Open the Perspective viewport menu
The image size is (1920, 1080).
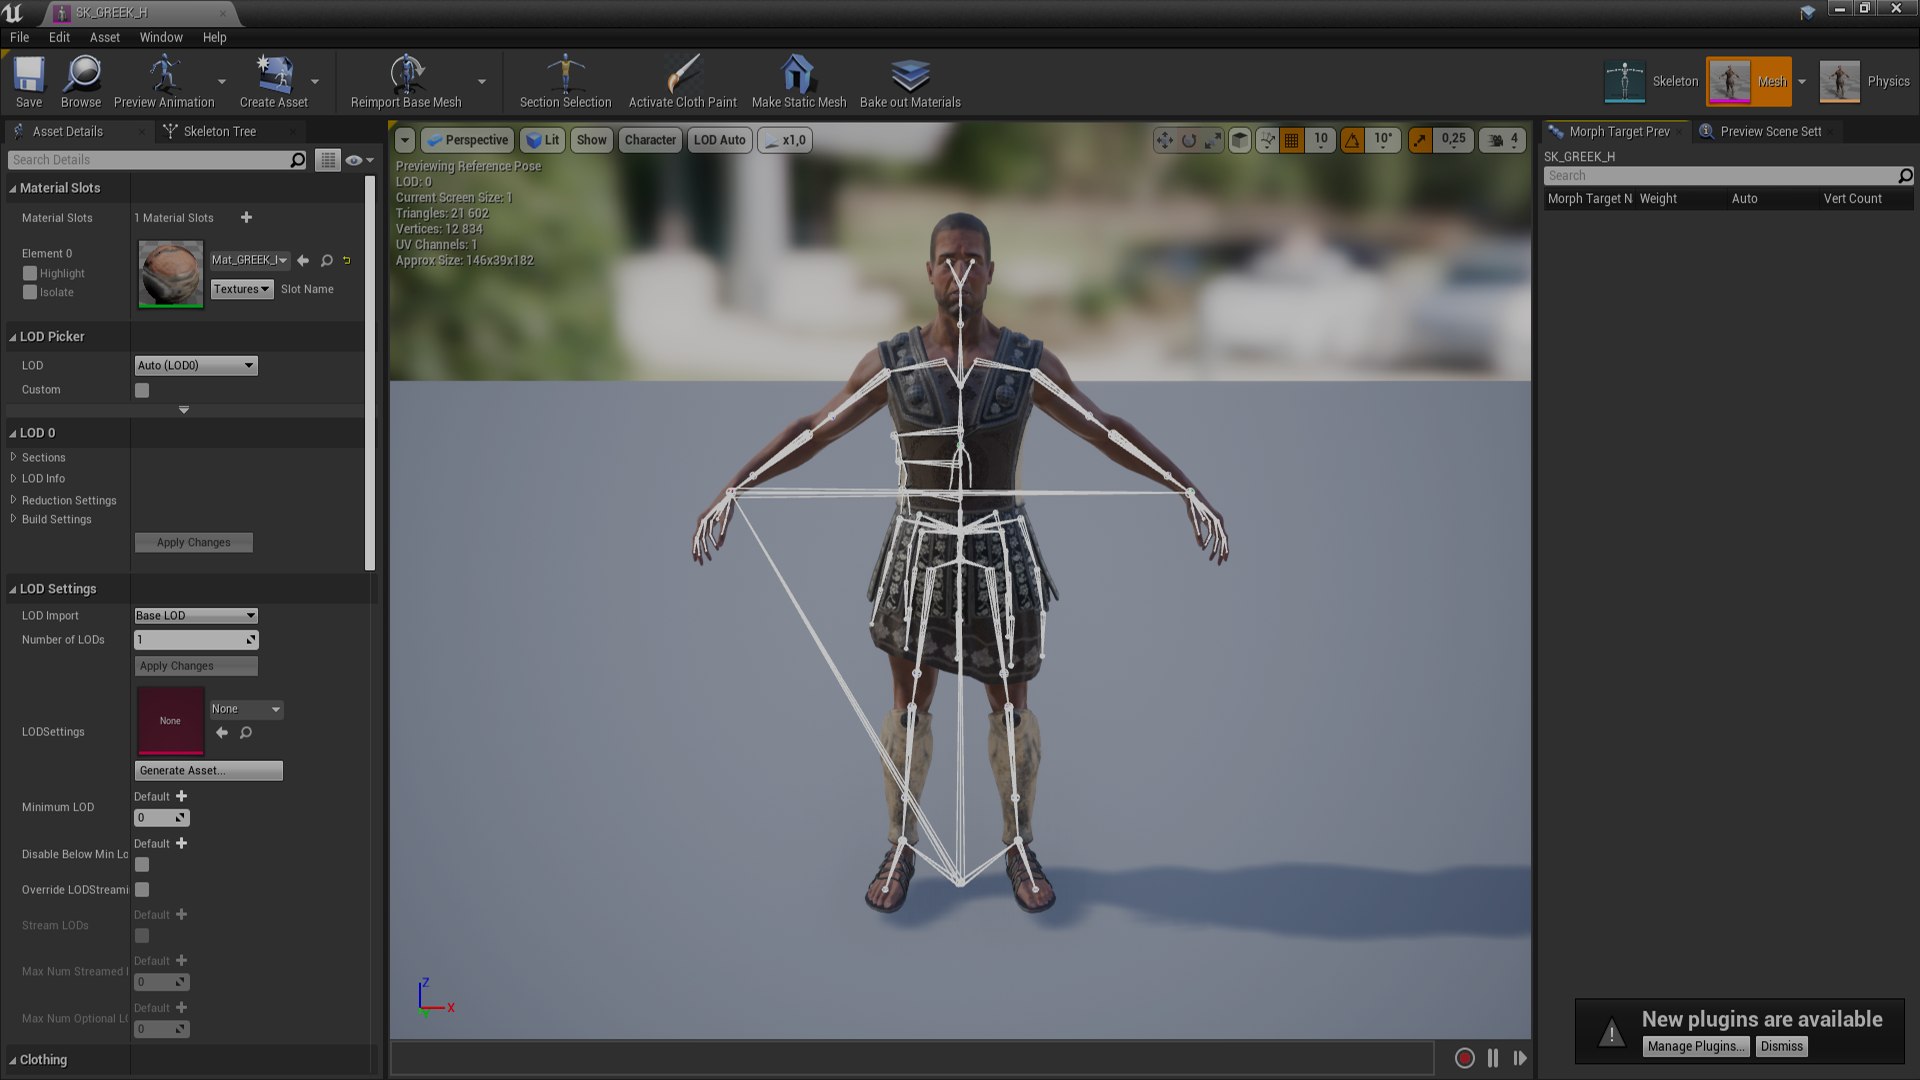click(x=467, y=140)
